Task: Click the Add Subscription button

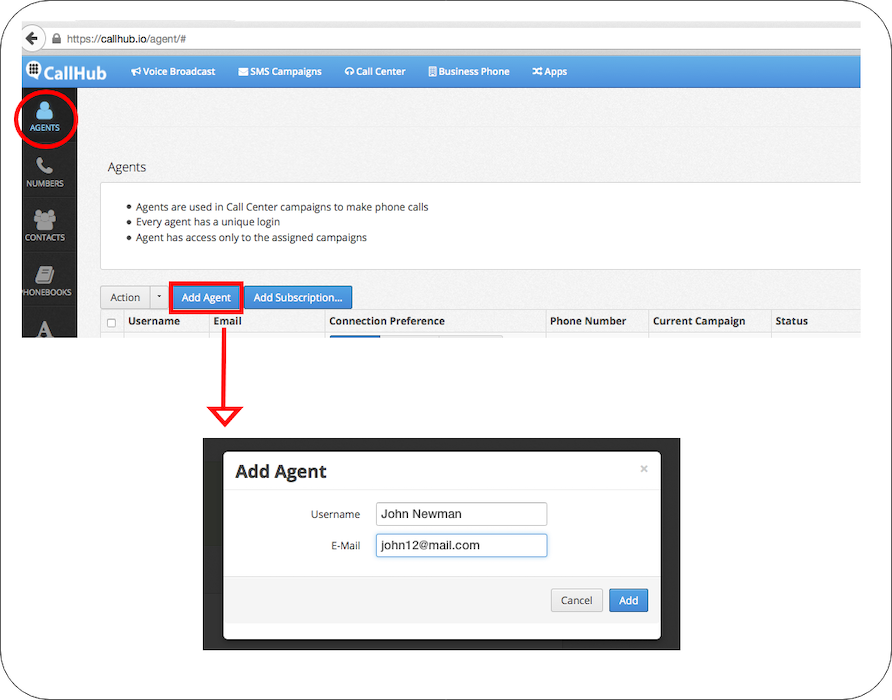Action: point(298,298)
